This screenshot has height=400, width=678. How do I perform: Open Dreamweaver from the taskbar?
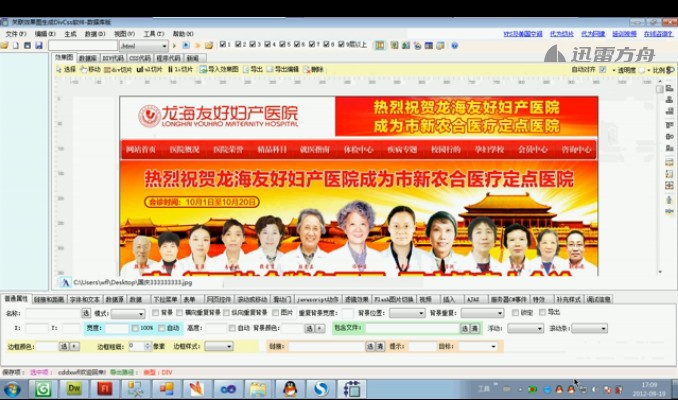[74, 389]
